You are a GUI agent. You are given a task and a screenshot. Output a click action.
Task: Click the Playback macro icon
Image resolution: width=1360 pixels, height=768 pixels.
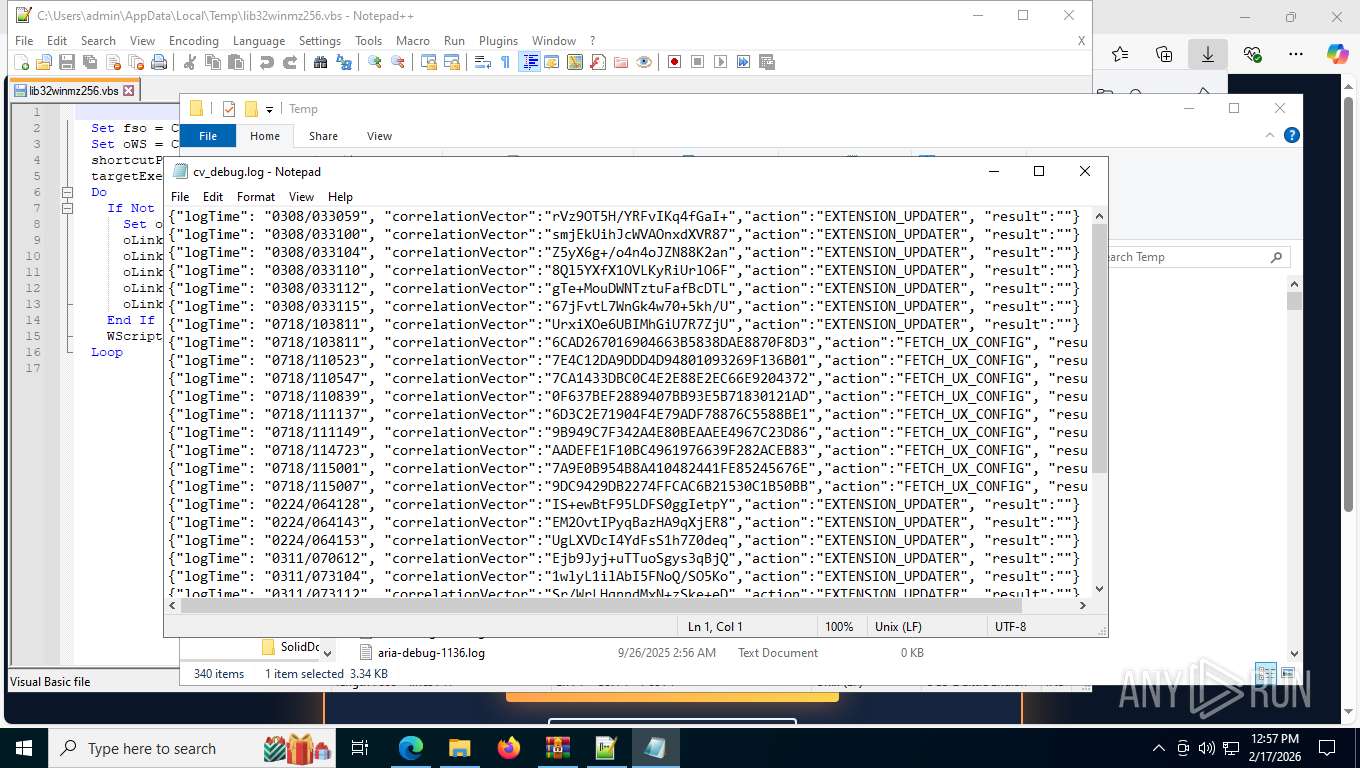click(x=721, y=62)
